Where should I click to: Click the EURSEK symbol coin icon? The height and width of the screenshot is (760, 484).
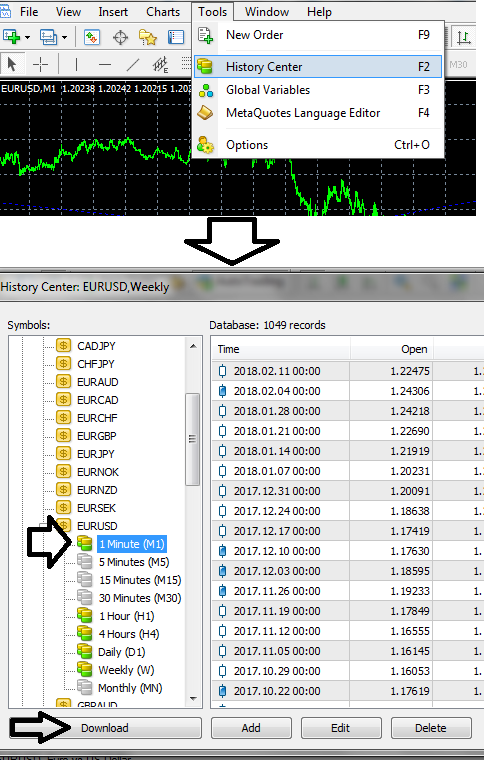(63, 507)
